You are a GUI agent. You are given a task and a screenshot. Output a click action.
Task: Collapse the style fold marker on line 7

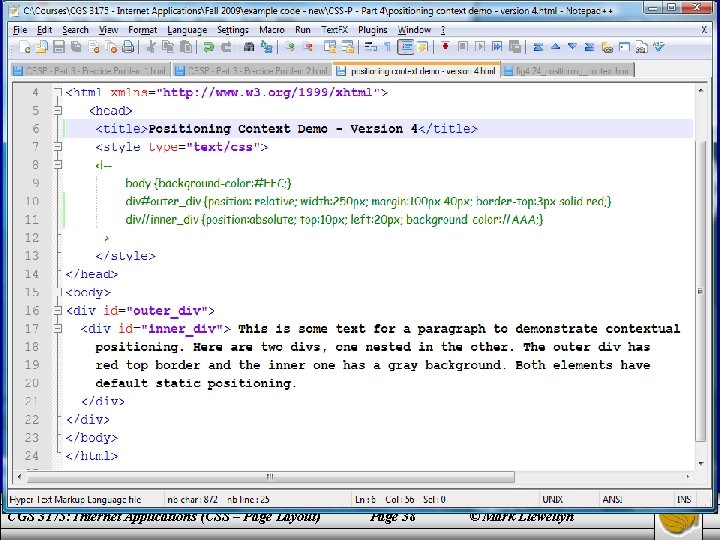click(58, 147)
